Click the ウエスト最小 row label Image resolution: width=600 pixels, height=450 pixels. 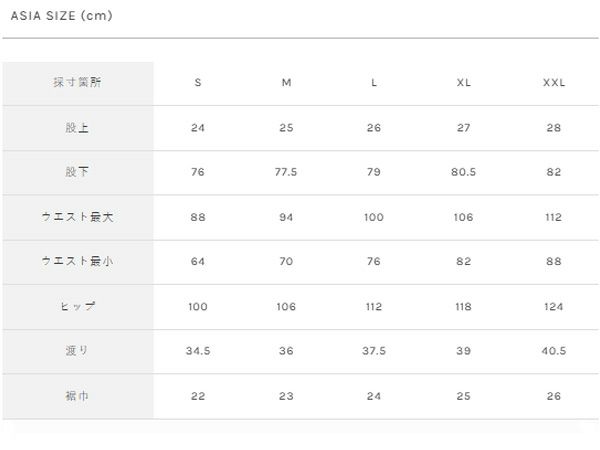click(x=77, y=261)
